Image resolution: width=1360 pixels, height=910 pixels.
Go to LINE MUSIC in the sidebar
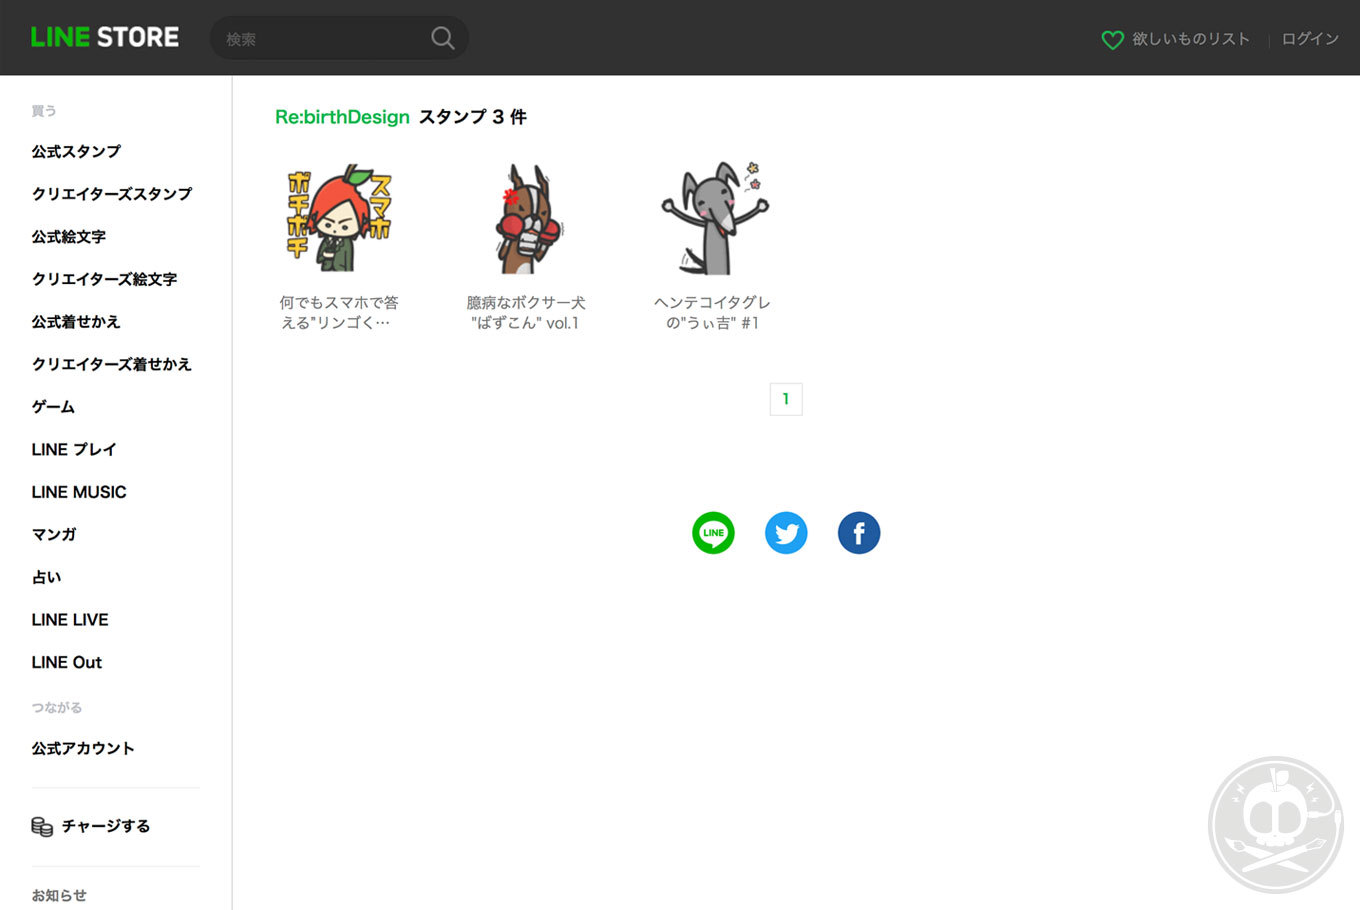pos(79,492)
